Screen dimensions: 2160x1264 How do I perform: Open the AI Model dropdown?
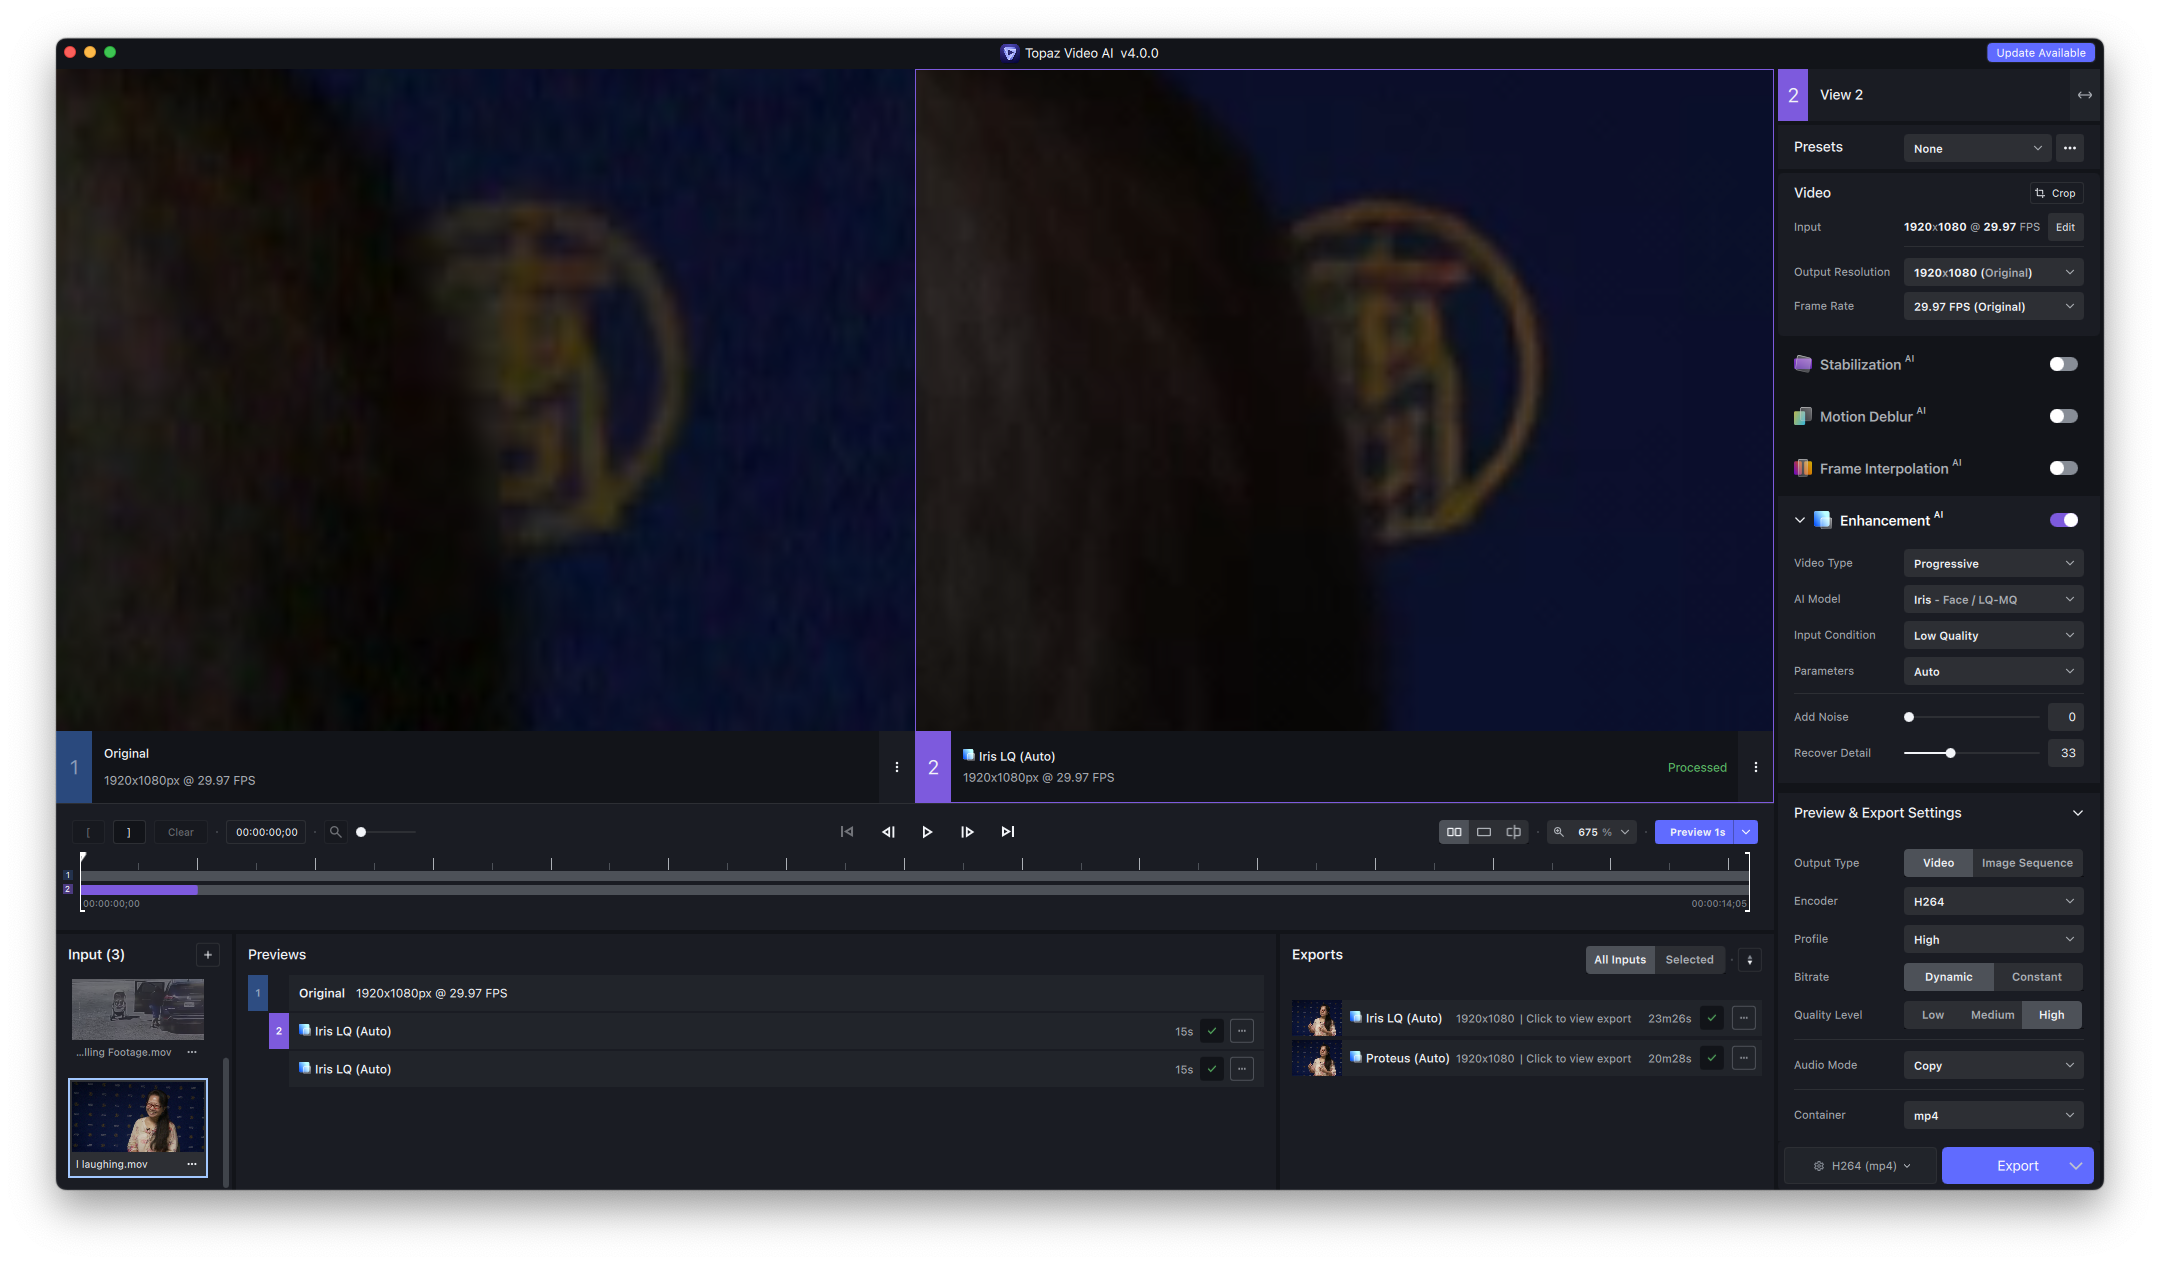pos(1993,600)
